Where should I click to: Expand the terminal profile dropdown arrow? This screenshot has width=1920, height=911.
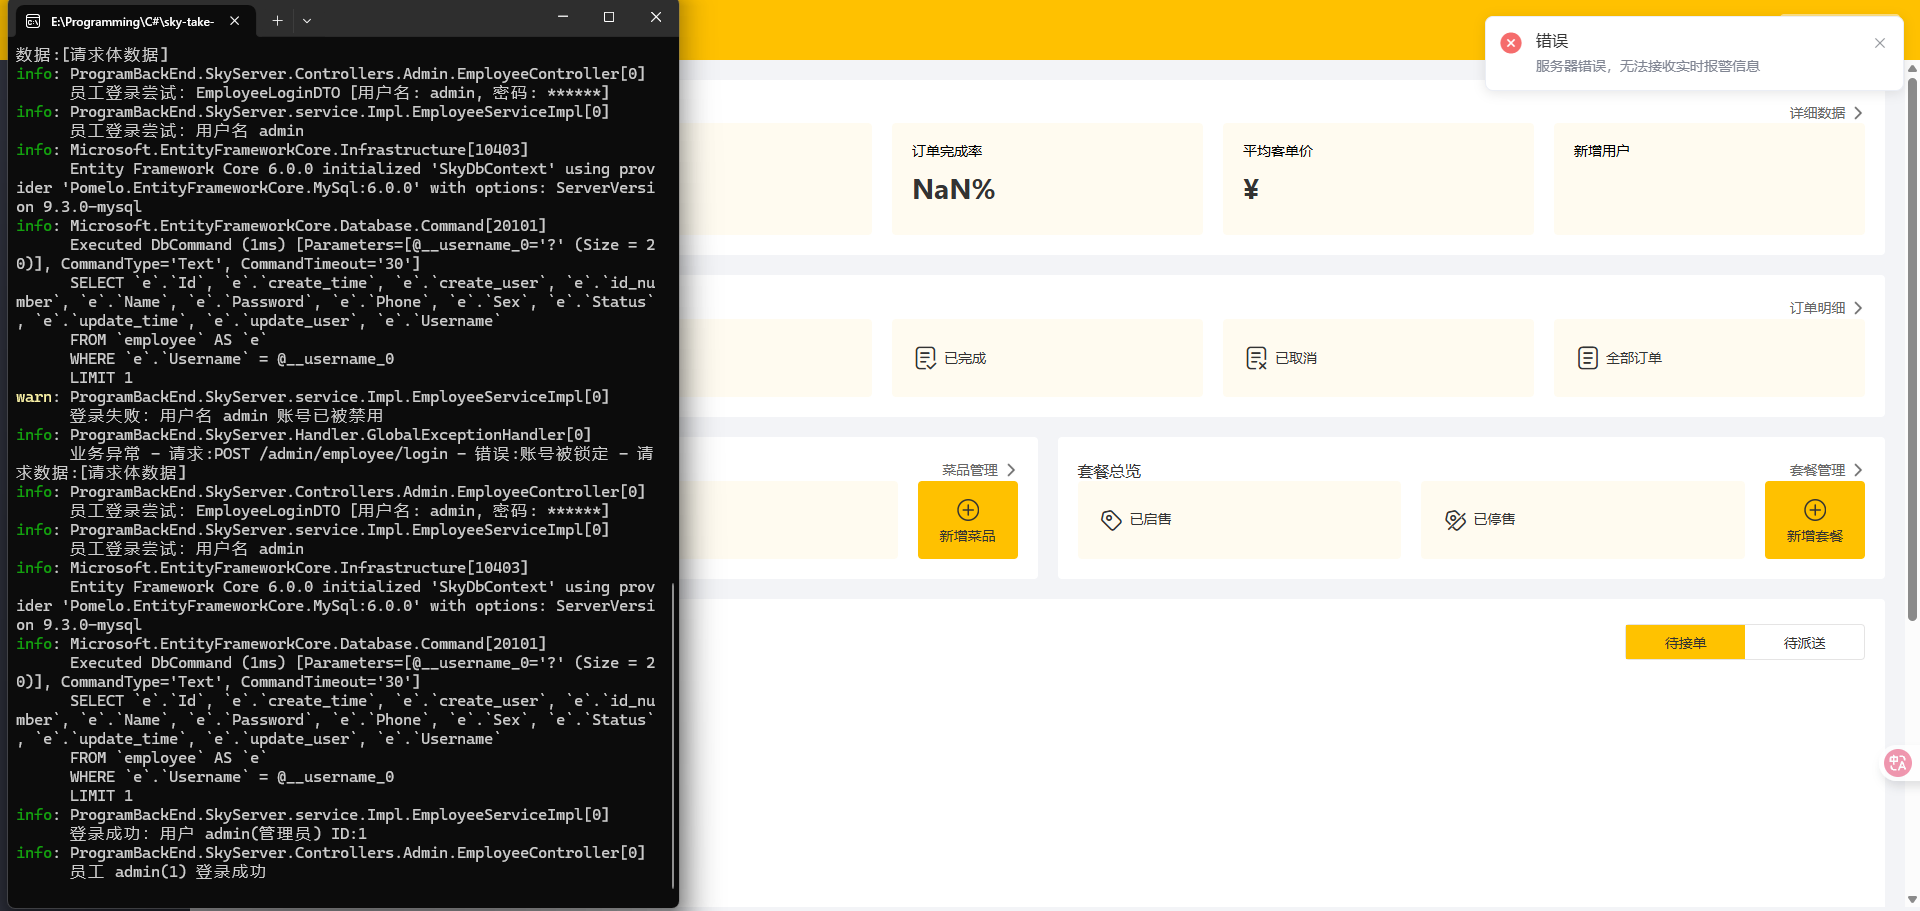coord(307,20)
